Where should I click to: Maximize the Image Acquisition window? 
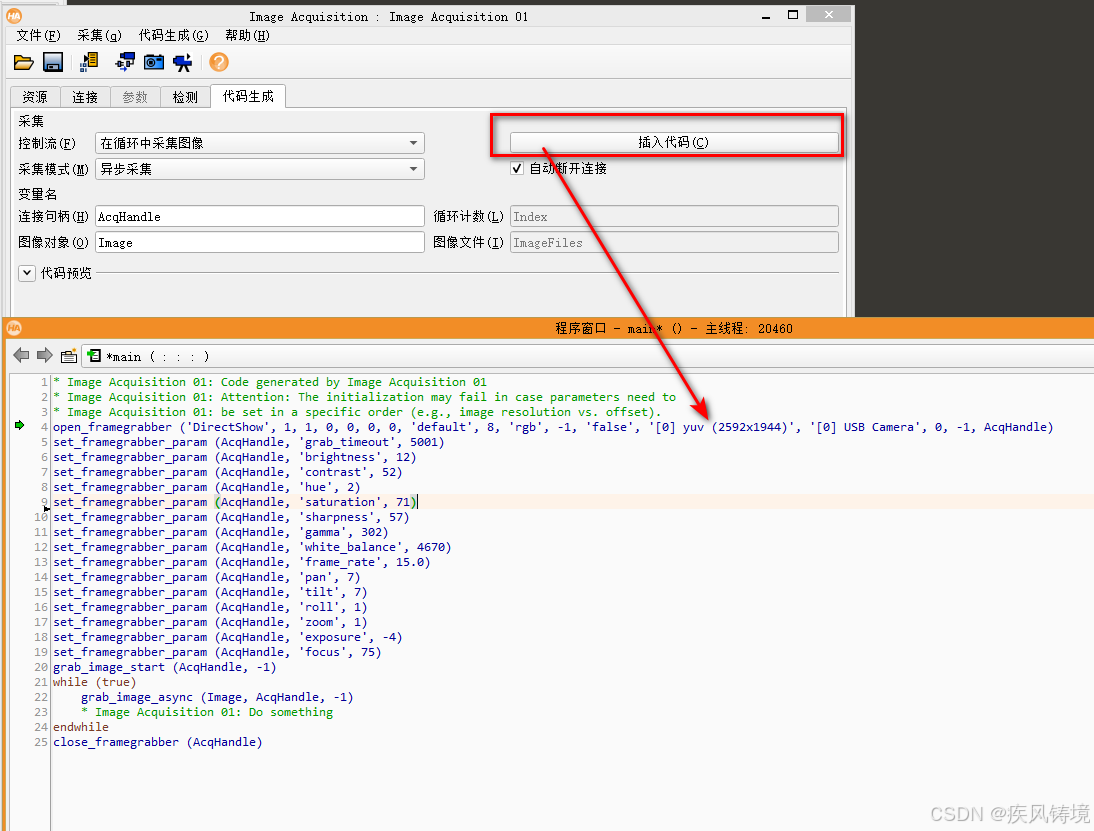[793, 15]
